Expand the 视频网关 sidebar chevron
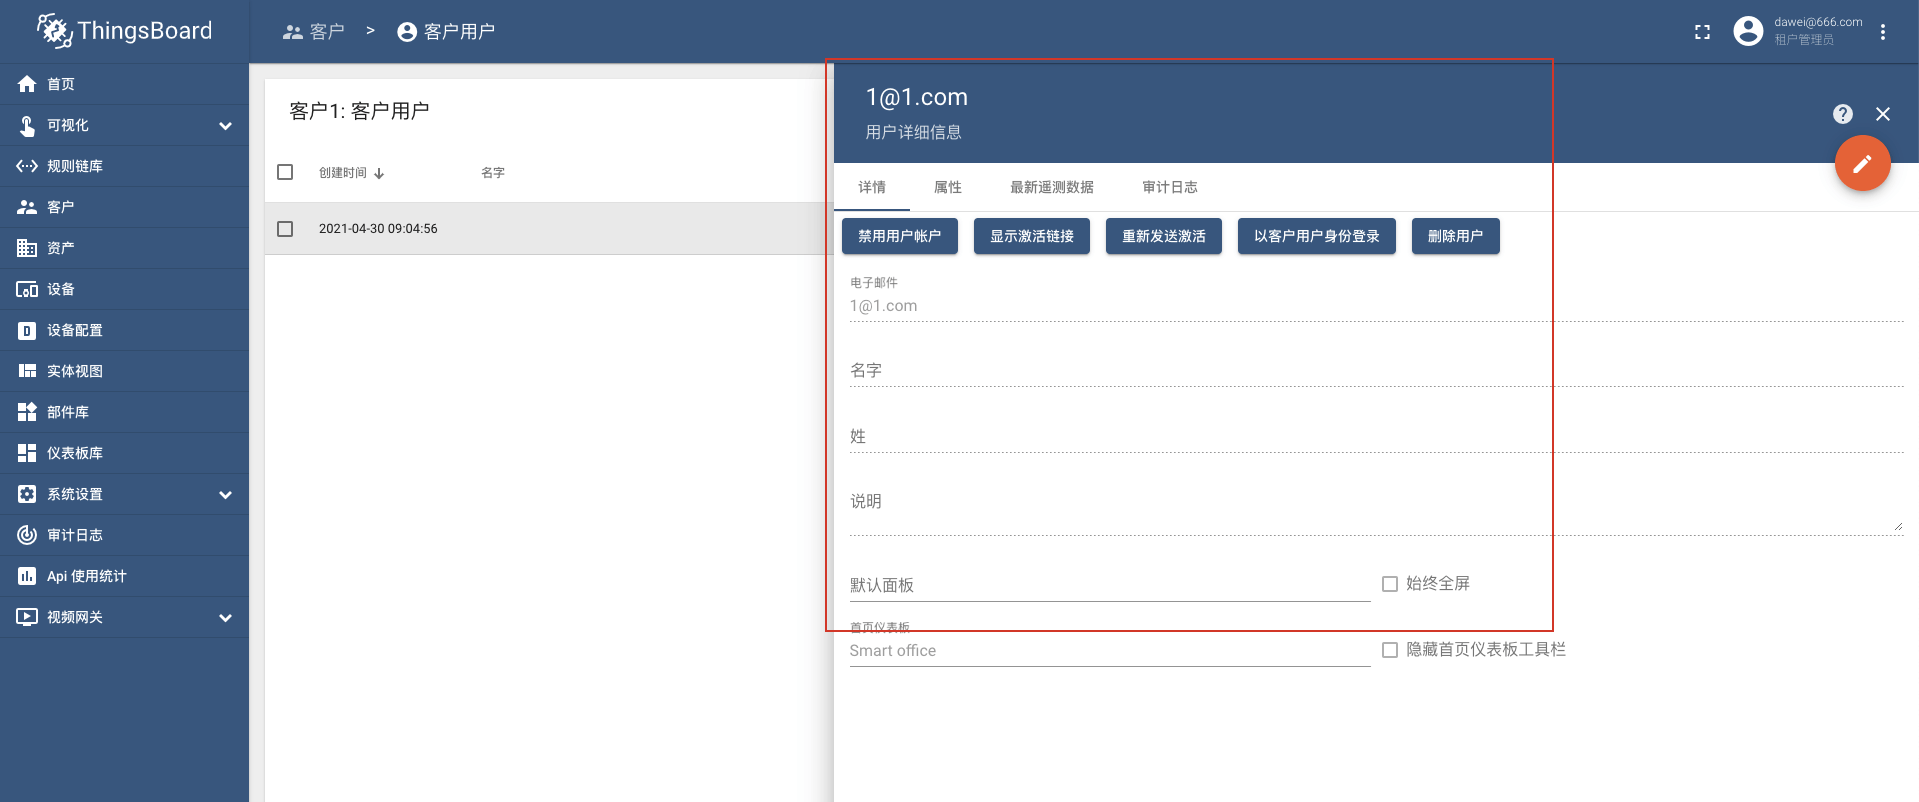The height and width of the screenshot is (802, 1919). coord(226,618)
